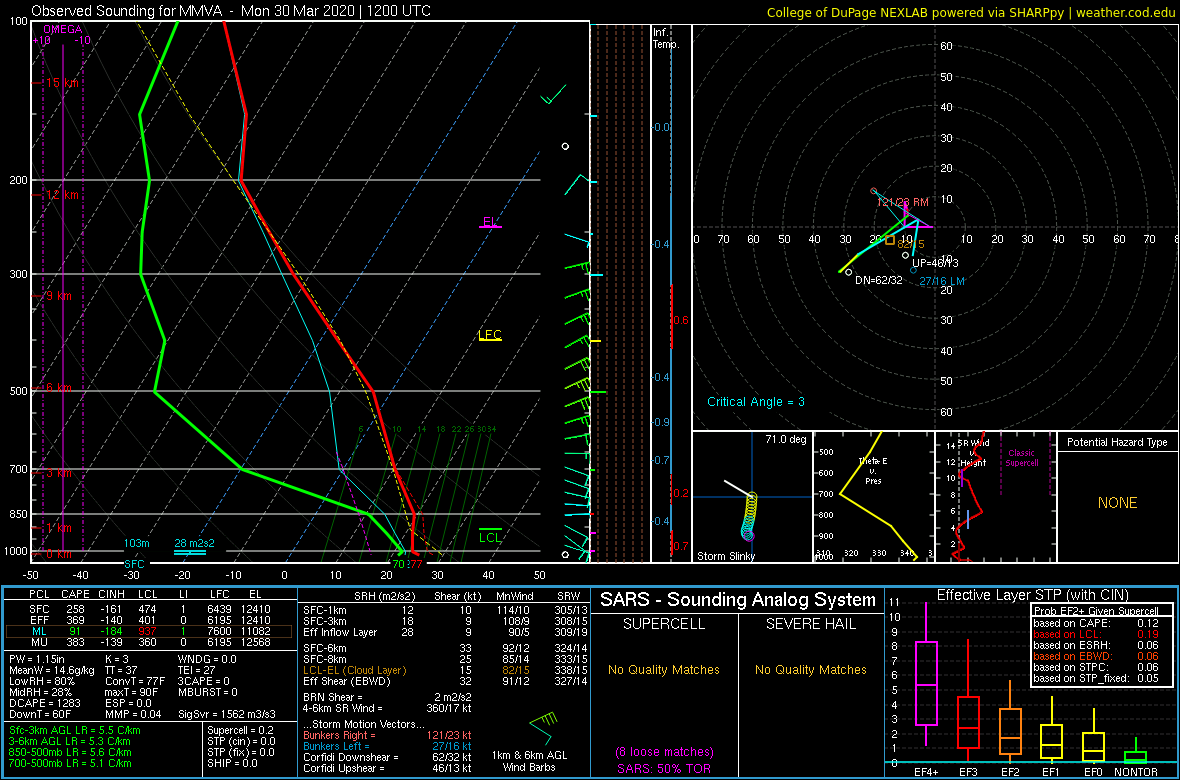Click the 1km & 6km AGL wind barb icon
This screenshot has height=780, width=1180.
[x=543, y=726]
